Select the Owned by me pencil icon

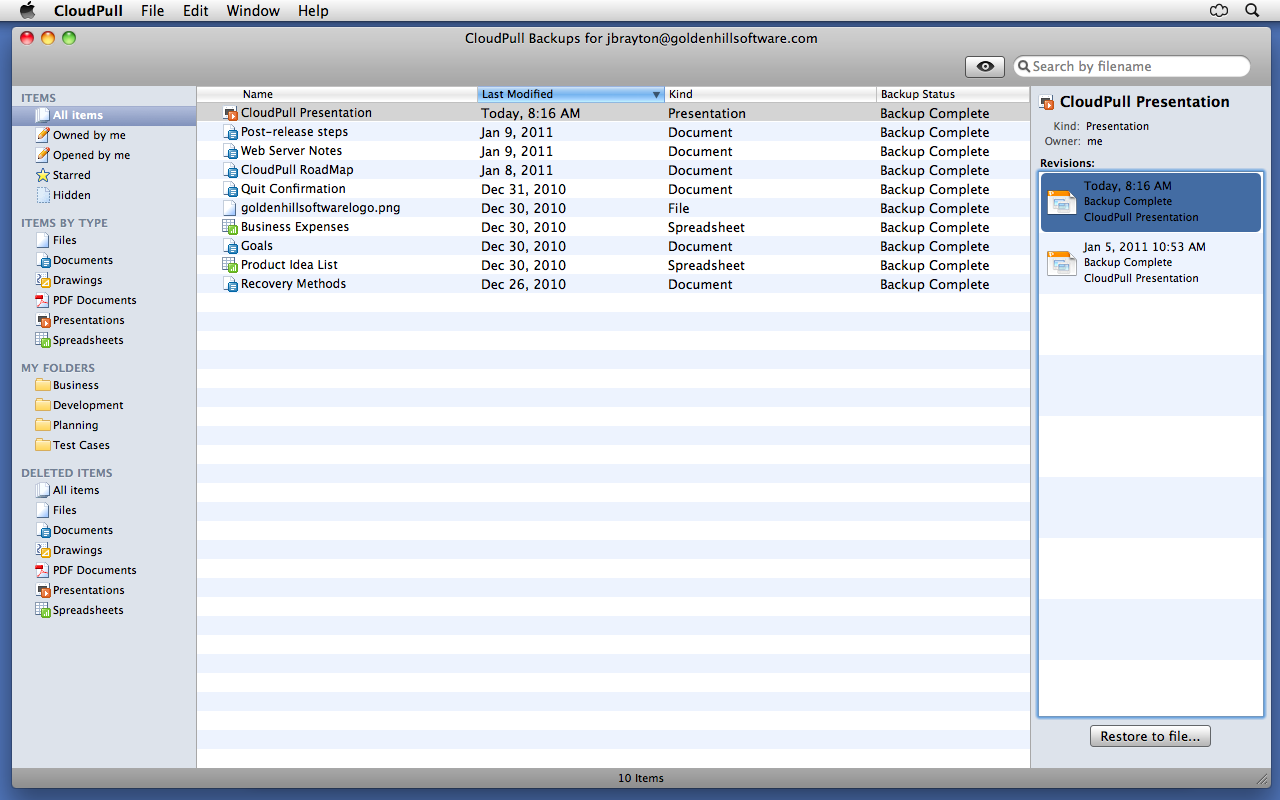coord(43,135)
